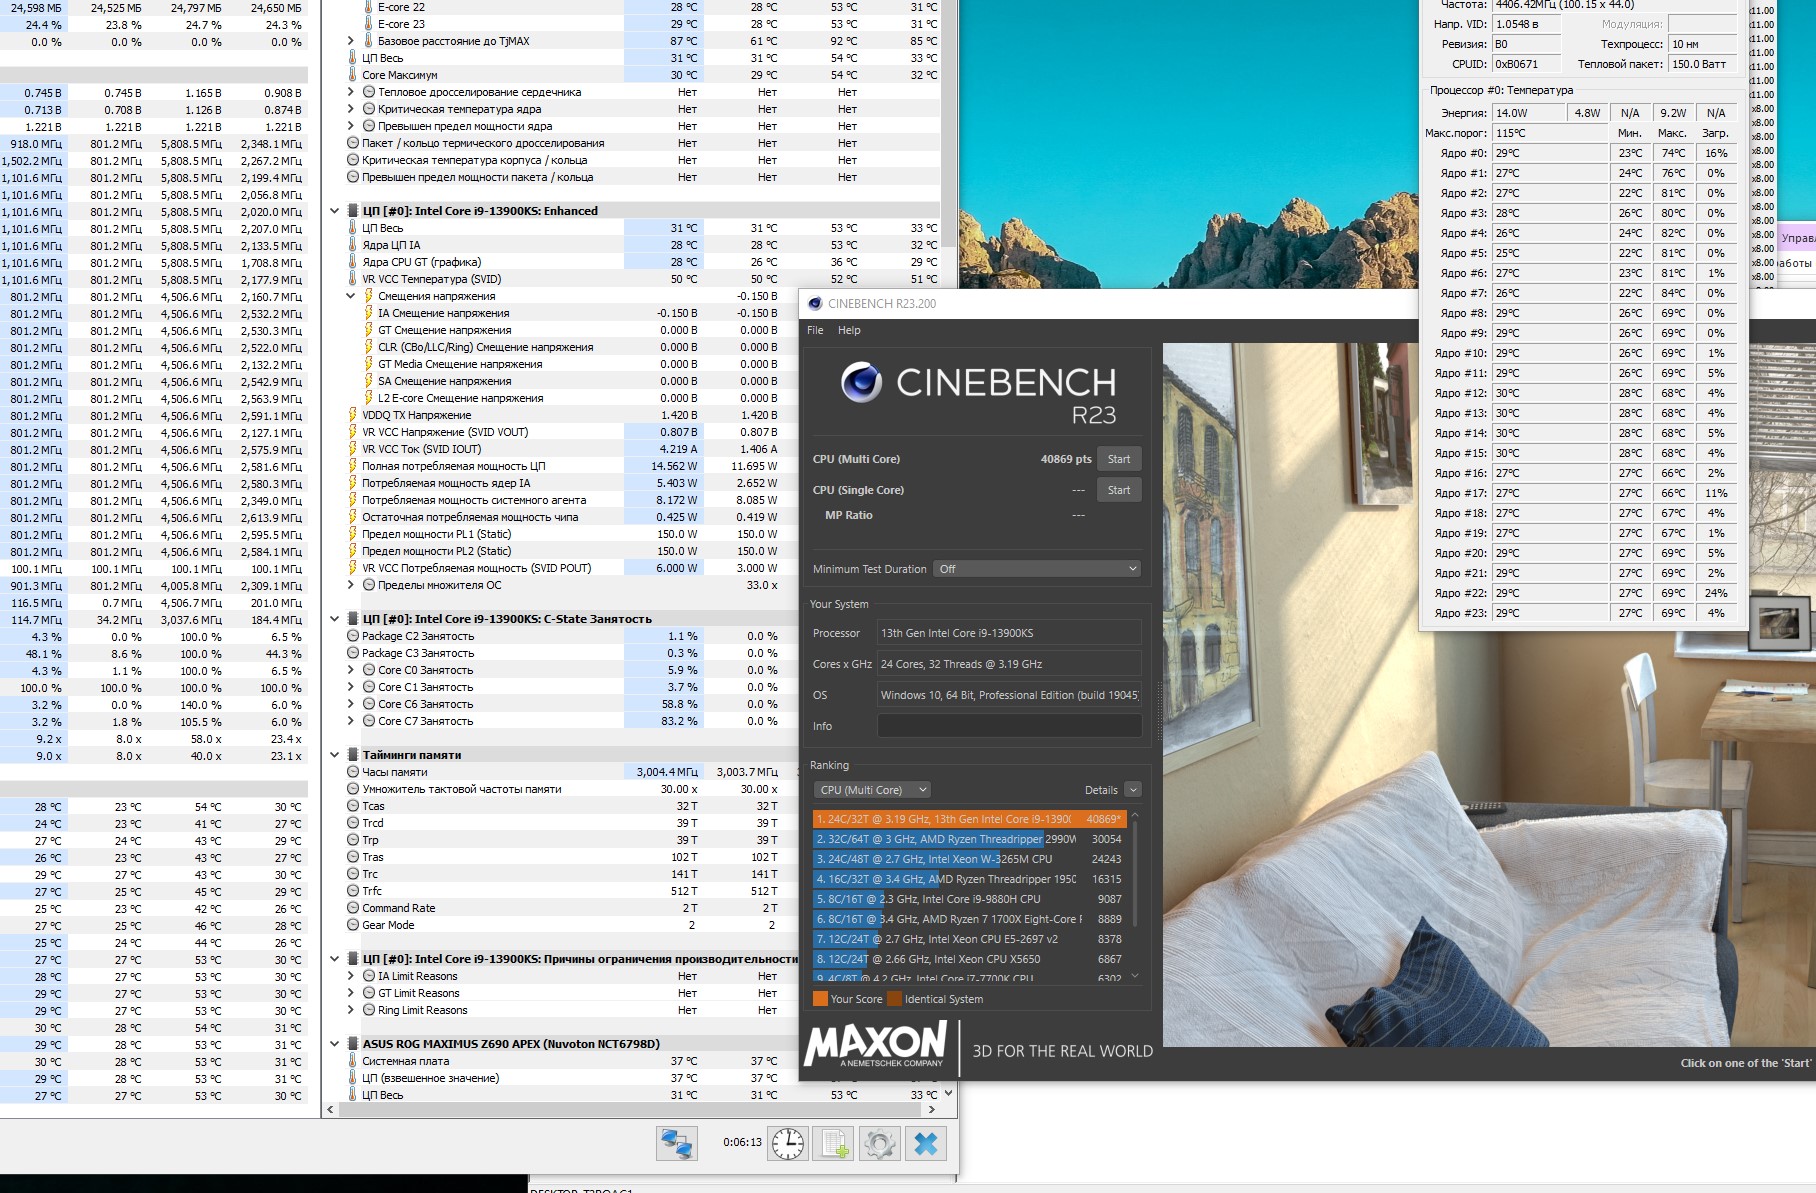This screenshot has height=1193, width=1816.
Task: Click lightning icon of Предел мощности PL1 row
Action: tap(353, 534)
